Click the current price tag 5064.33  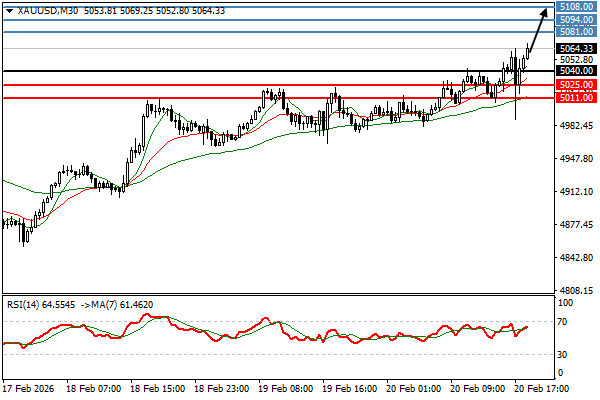pos(577,48)
